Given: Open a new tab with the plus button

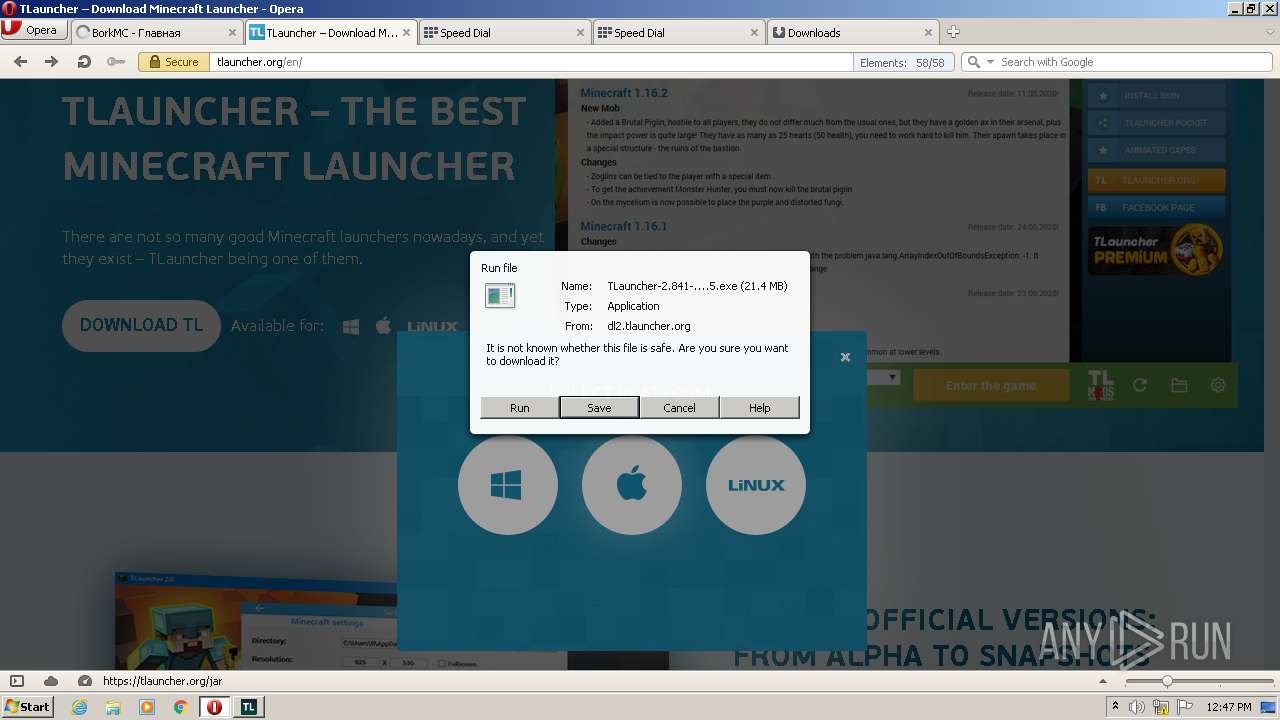Looking at the screenshot, I should tap(953, 32).
